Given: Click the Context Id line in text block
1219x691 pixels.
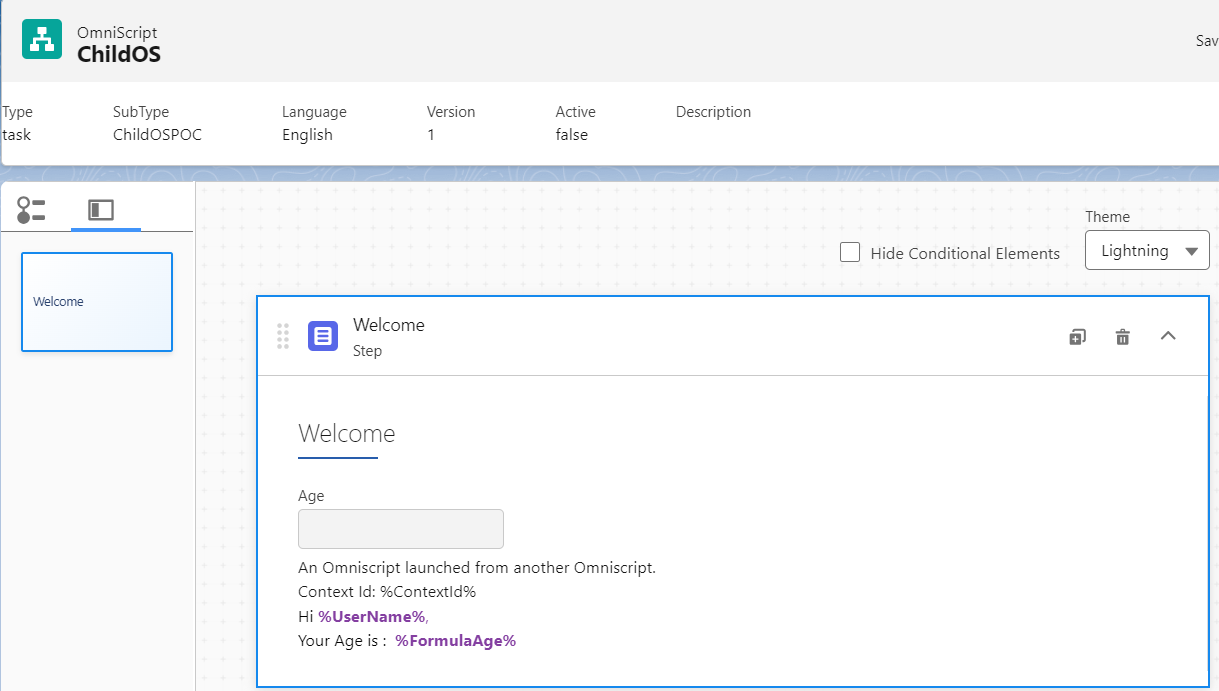Looking at the screenshot, I should [x=386, y=592].
